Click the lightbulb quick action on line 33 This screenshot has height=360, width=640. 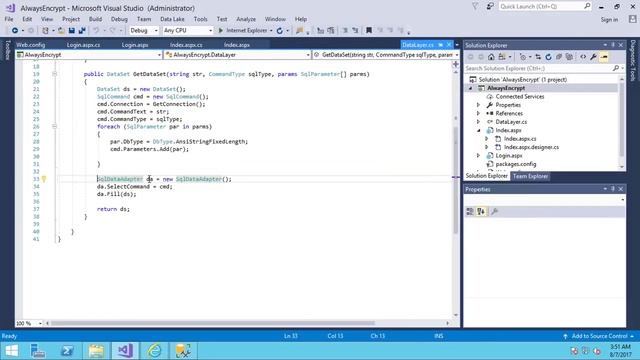tap(44, 179)
